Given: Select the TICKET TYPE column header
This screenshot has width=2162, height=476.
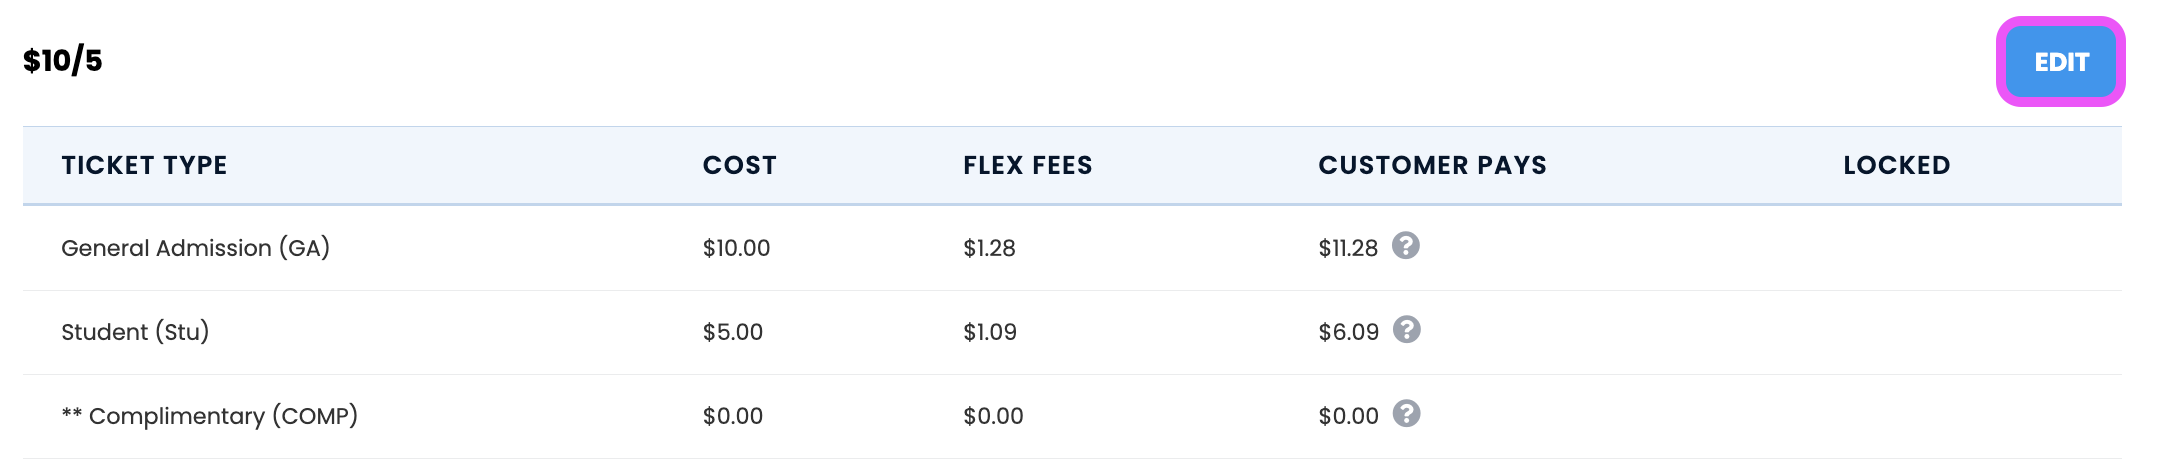Looking at the screenshot, I should tap(144, 165).
